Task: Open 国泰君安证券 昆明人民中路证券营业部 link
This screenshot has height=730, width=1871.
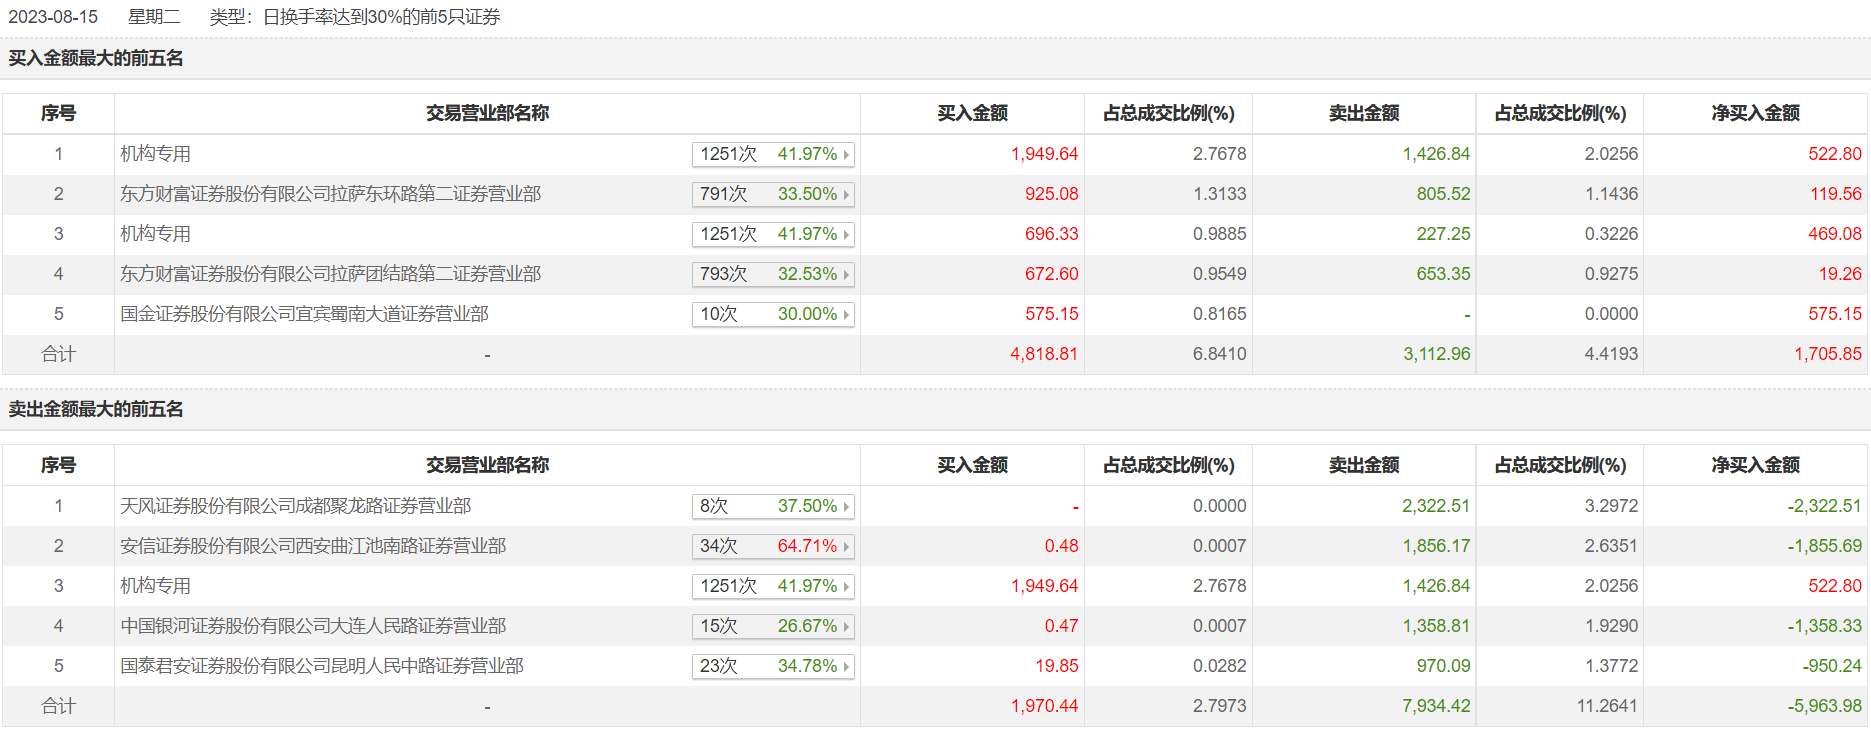Action: tap(322, 666)
